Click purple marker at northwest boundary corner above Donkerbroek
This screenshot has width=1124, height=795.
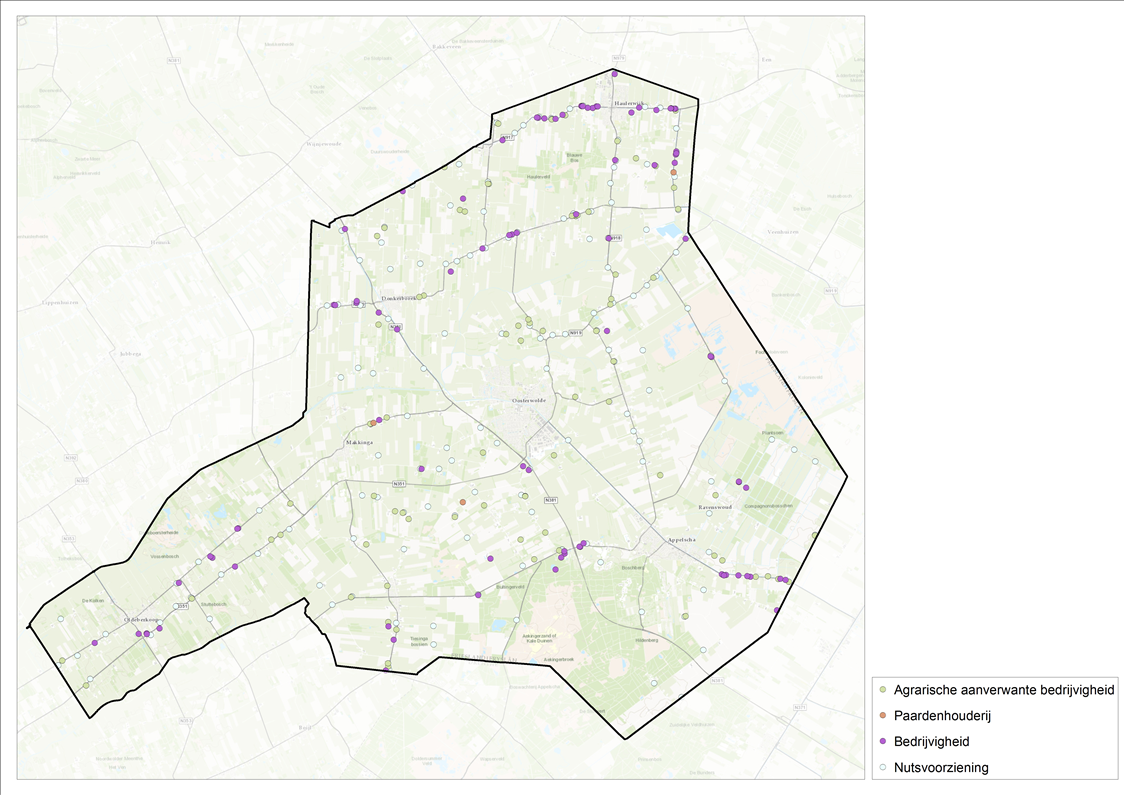click(x=345, y=229)
